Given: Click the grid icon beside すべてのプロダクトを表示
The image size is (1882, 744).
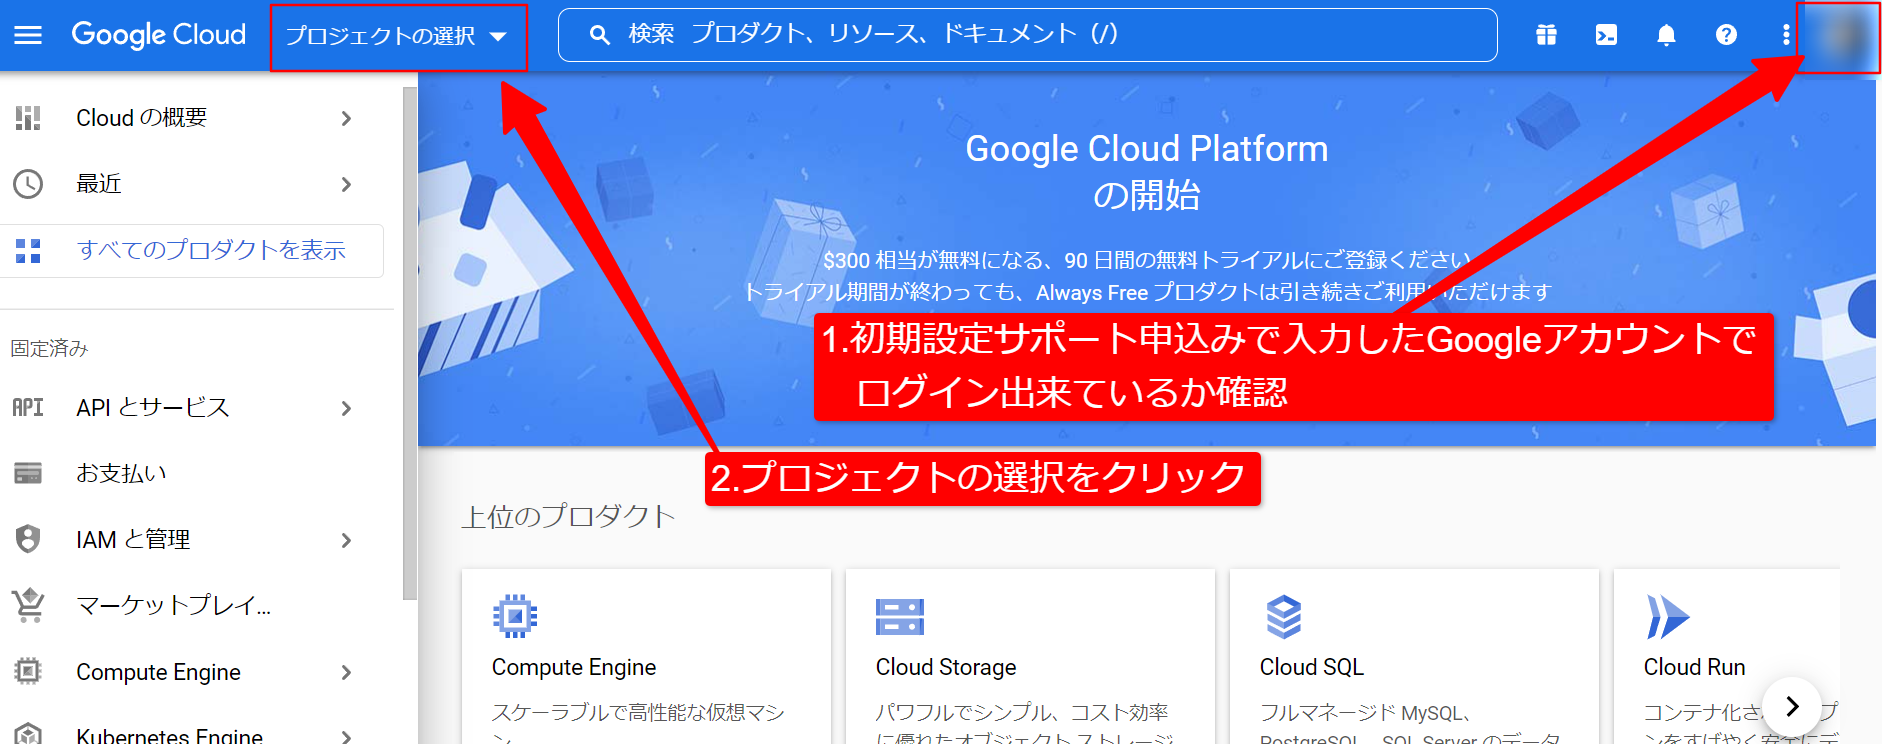Looking at the screenshot, I should 28,250.
